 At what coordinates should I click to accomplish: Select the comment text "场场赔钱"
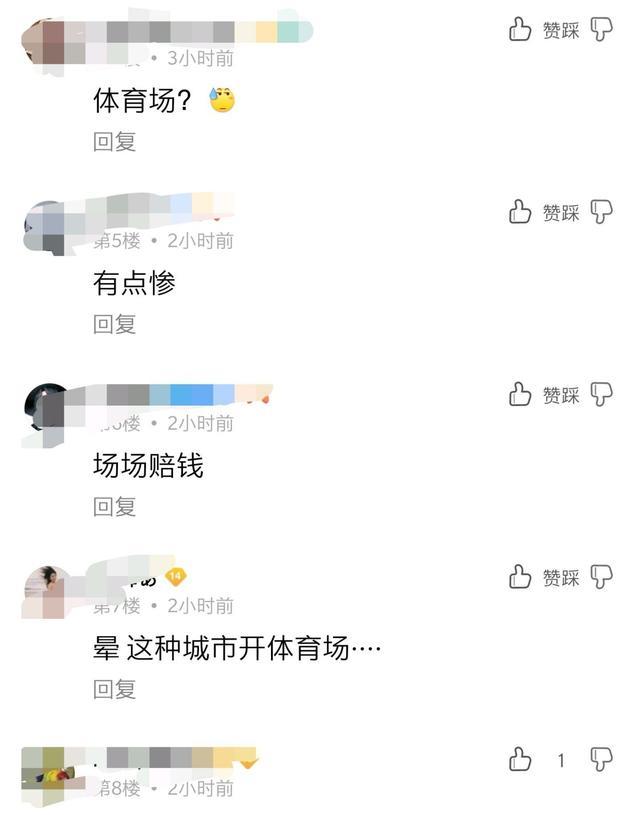tap(148, 465)
